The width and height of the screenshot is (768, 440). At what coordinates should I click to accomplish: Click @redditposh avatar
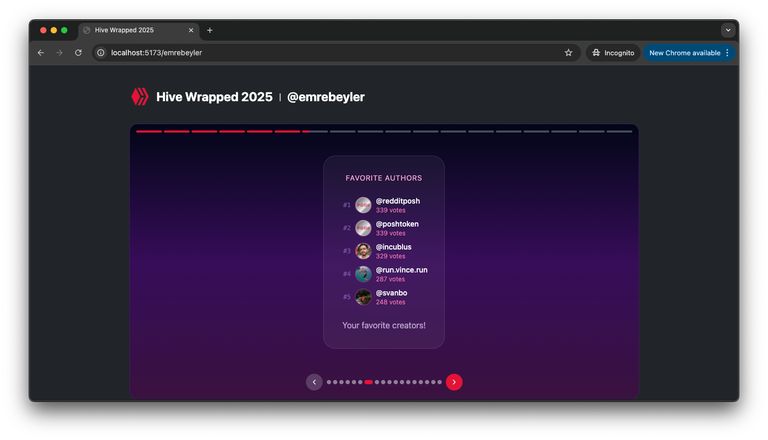(363, 205)
